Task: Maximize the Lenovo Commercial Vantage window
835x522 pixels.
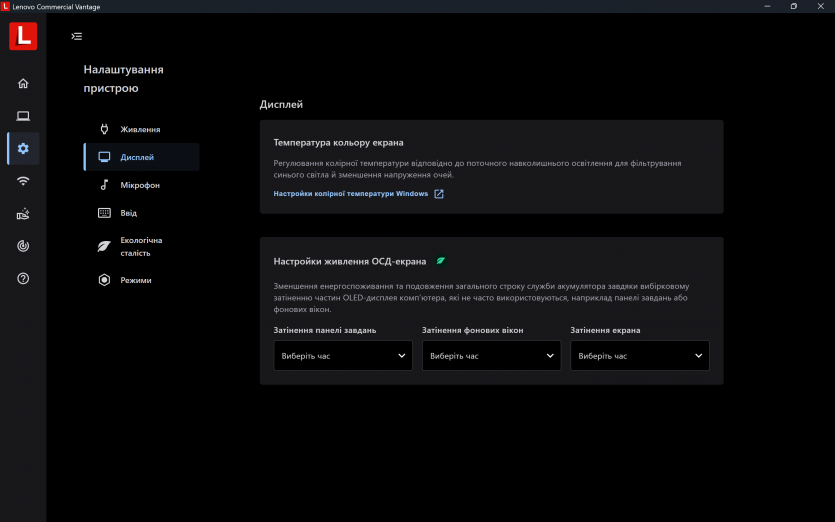Action: coord(793,6)
